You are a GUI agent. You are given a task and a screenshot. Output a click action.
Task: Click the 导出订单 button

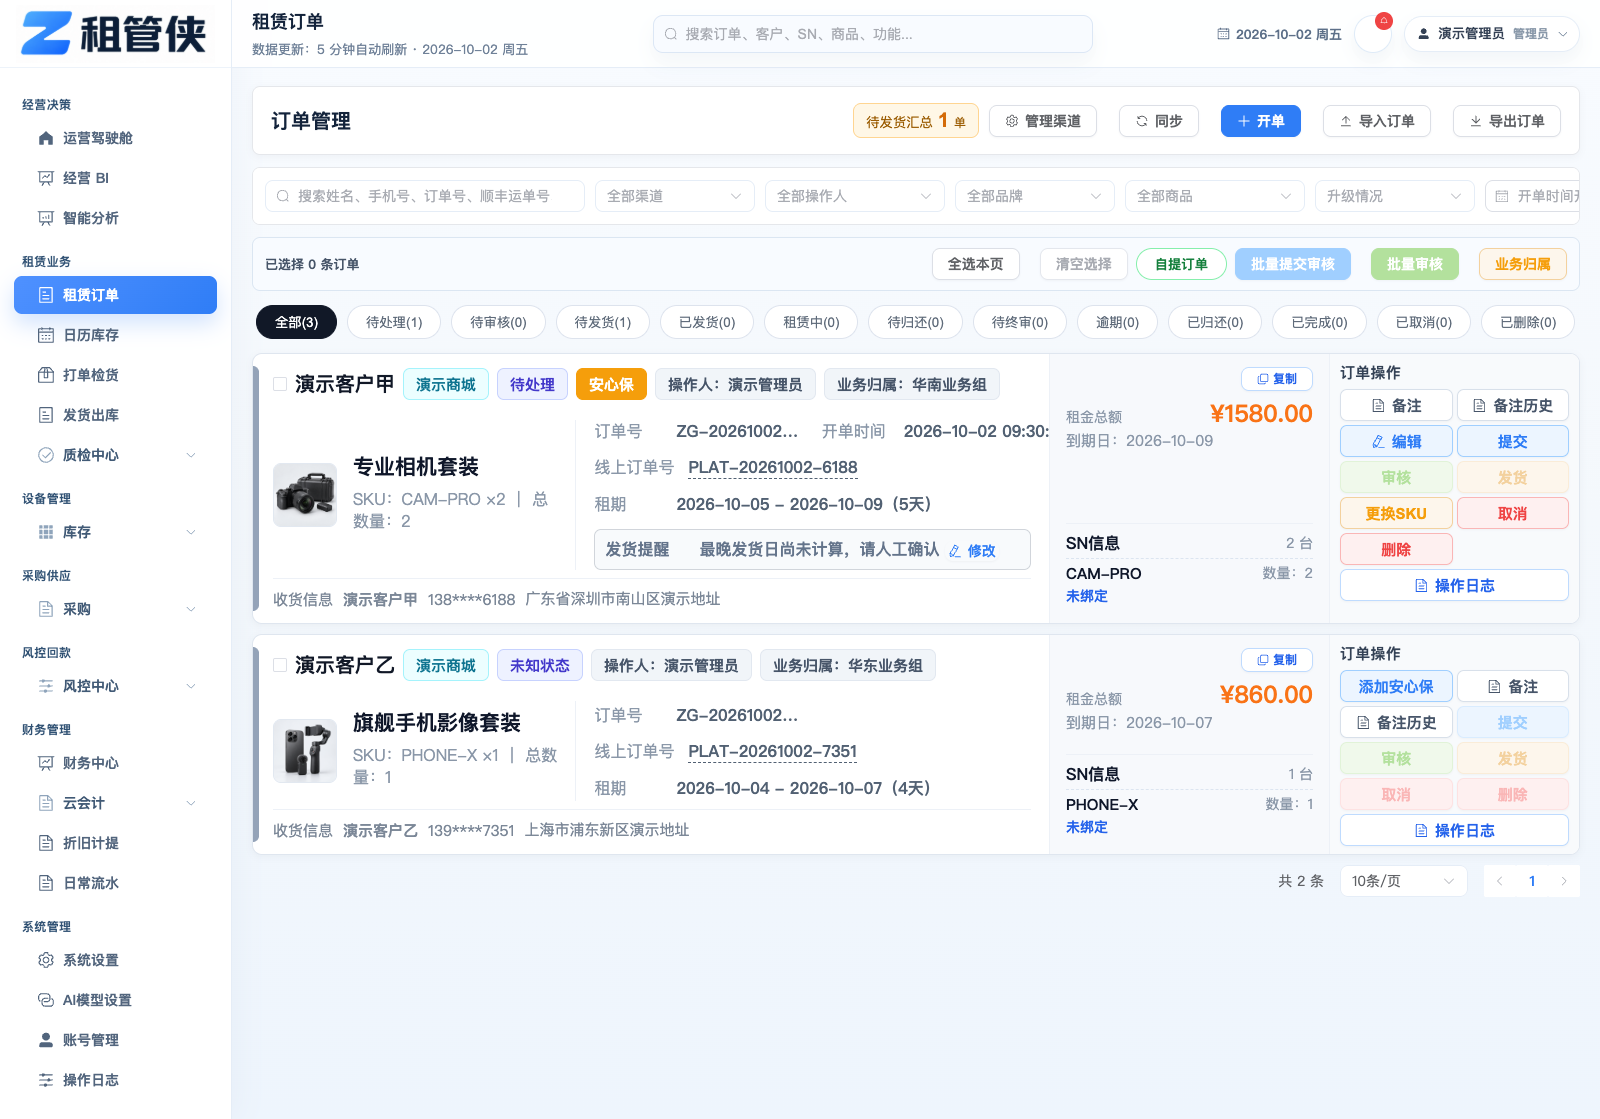1507,121
